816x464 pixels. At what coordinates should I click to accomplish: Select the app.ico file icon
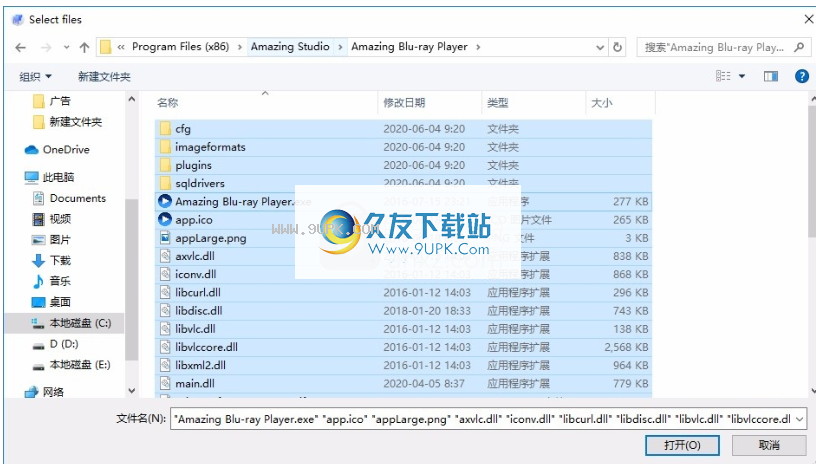coord(165,220)
